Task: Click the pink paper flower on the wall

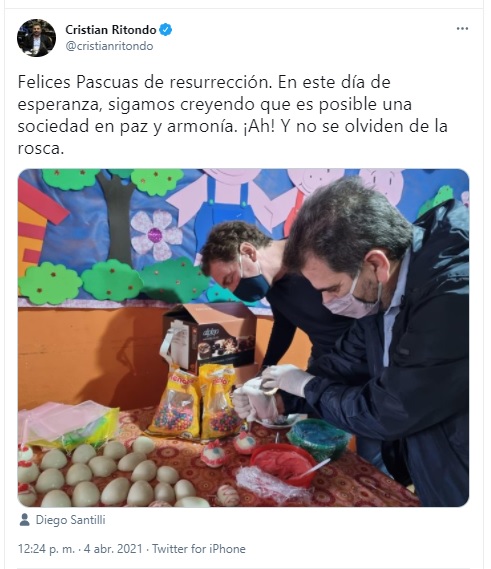Action: [x=155, y=234]
